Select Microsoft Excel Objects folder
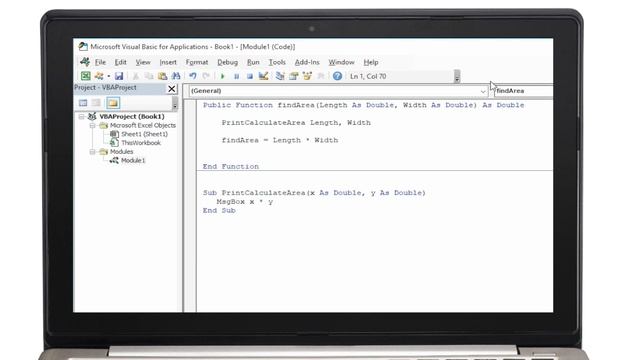This screenshot has height=360, width=640. click(x=142, y=125)
